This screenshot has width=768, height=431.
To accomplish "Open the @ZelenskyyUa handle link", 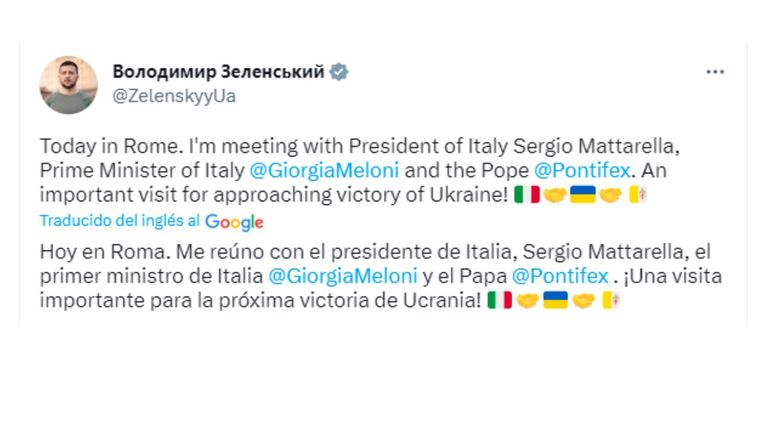I will 174,96.
